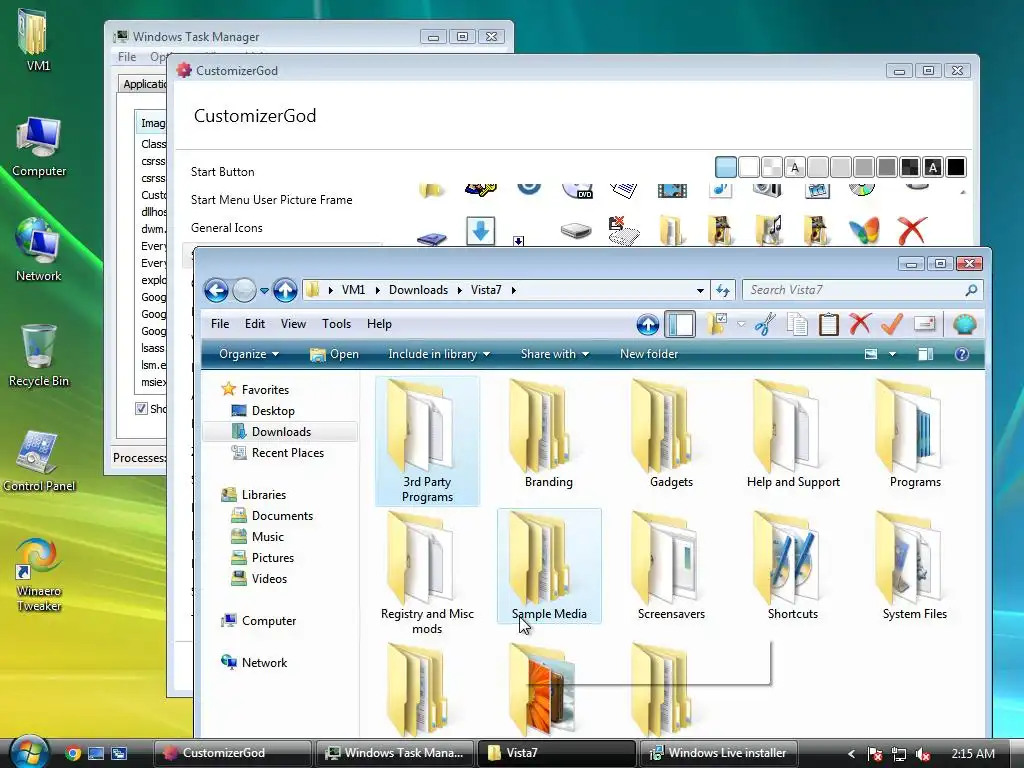Select Recent Places in the navigation pane
This screenshot has width=1024, height=768.
pyautogui.click(x=287, y=453)
